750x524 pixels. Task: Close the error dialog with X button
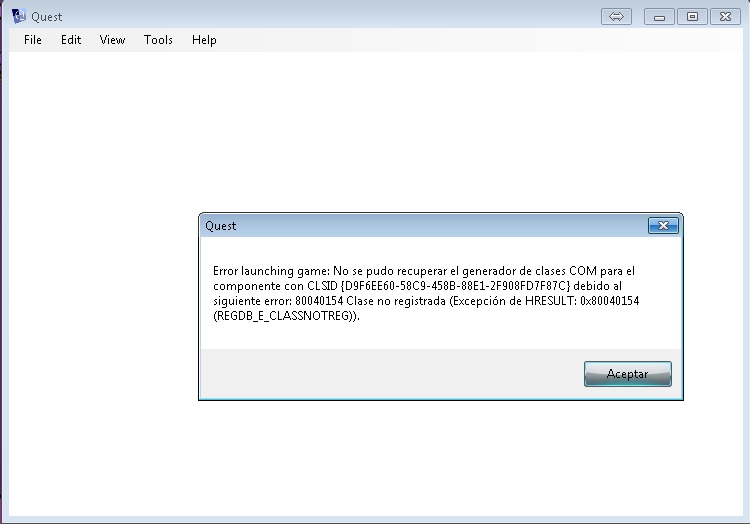point(663,226)
